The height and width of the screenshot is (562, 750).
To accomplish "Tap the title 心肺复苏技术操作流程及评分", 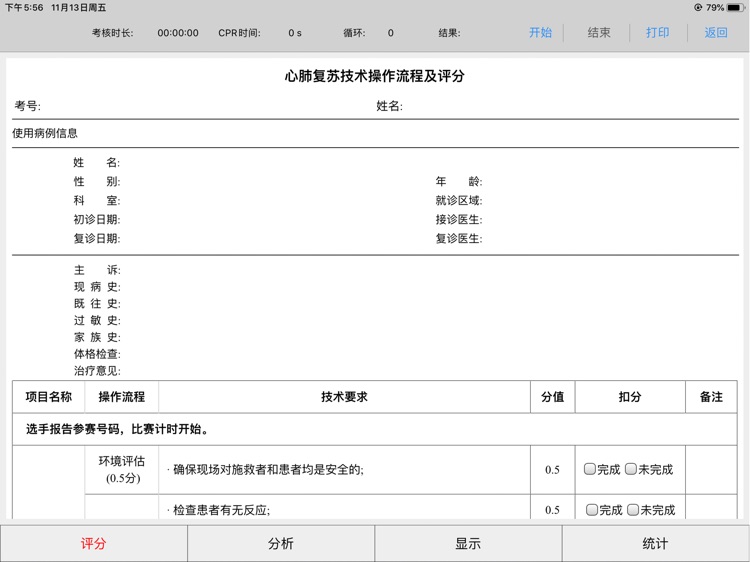I will coord(375,76).
